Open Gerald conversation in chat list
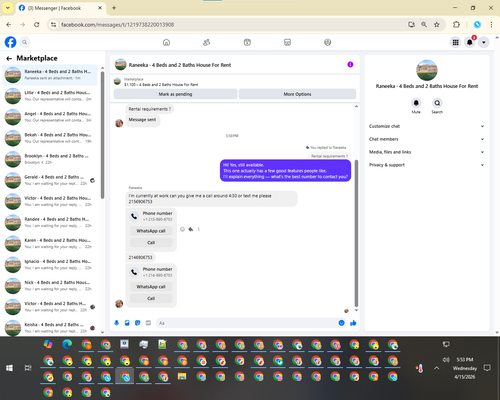 (50, 180)
